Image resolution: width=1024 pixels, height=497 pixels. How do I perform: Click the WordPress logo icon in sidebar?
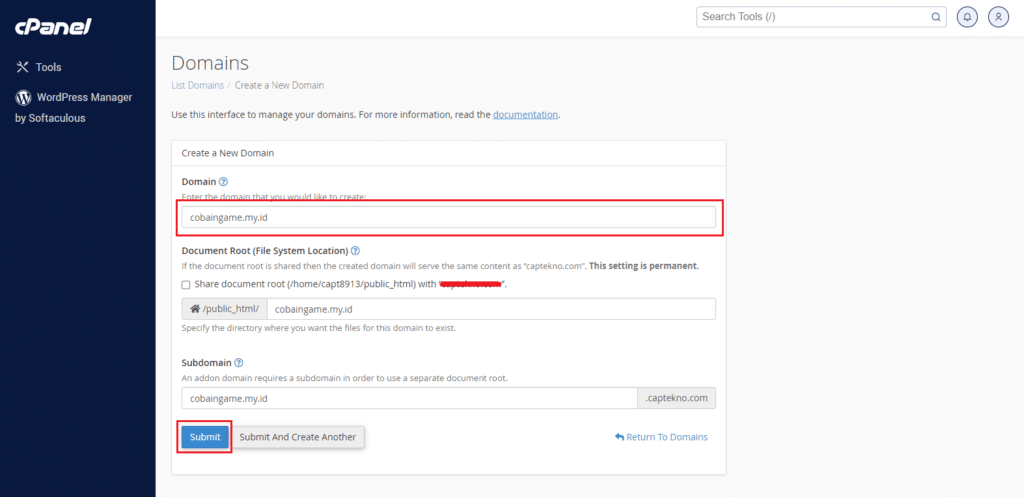click(24, 98)
